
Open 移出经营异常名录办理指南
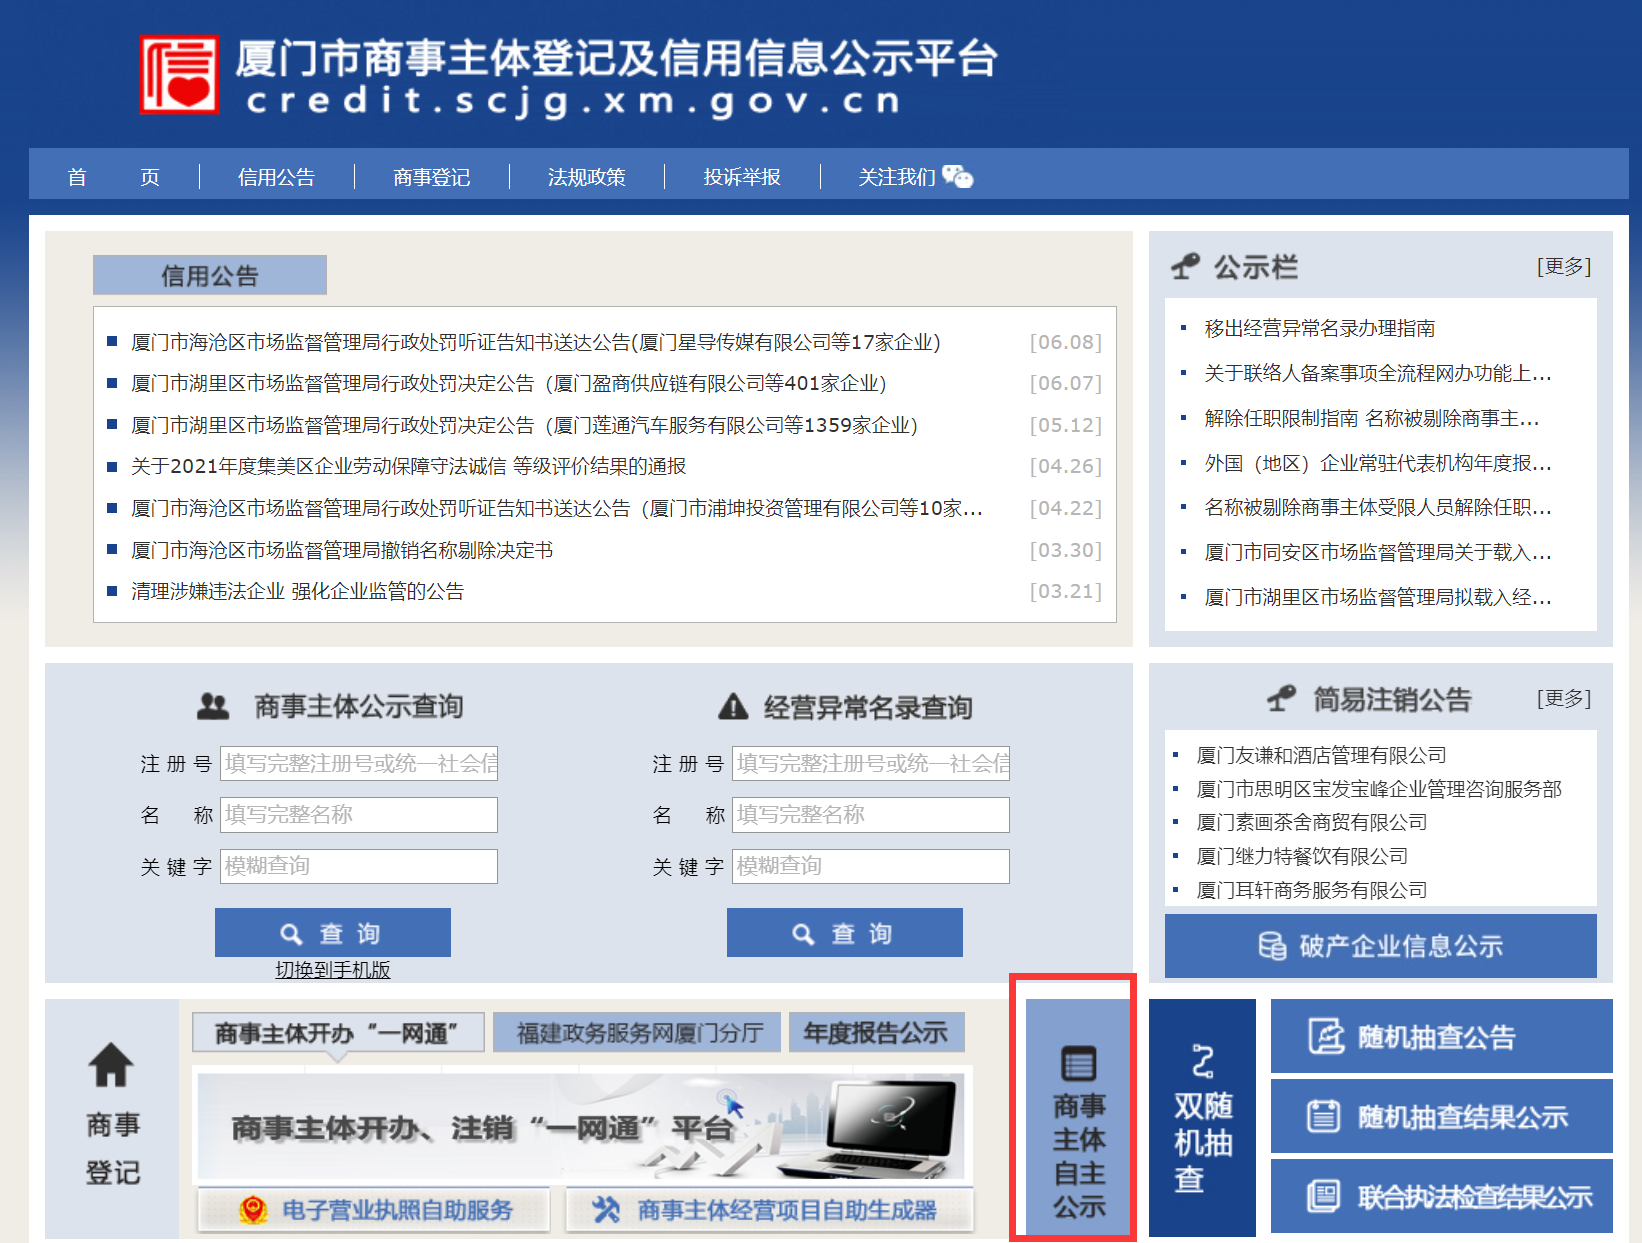coord(1320,328)
